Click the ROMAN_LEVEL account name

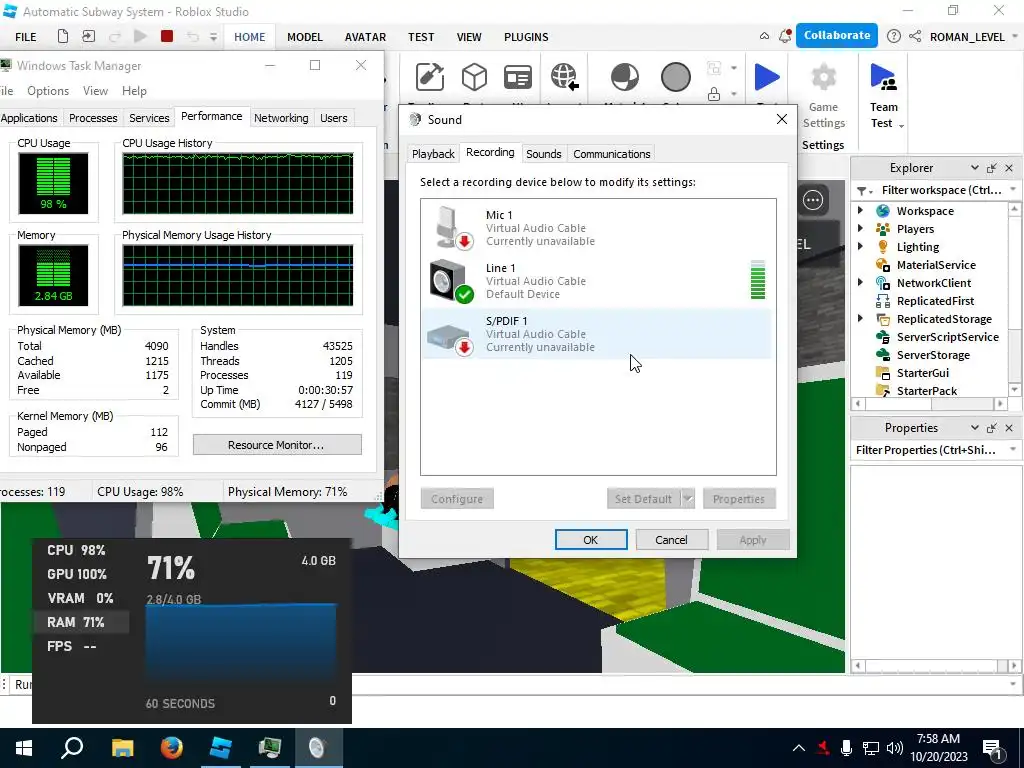967,37
